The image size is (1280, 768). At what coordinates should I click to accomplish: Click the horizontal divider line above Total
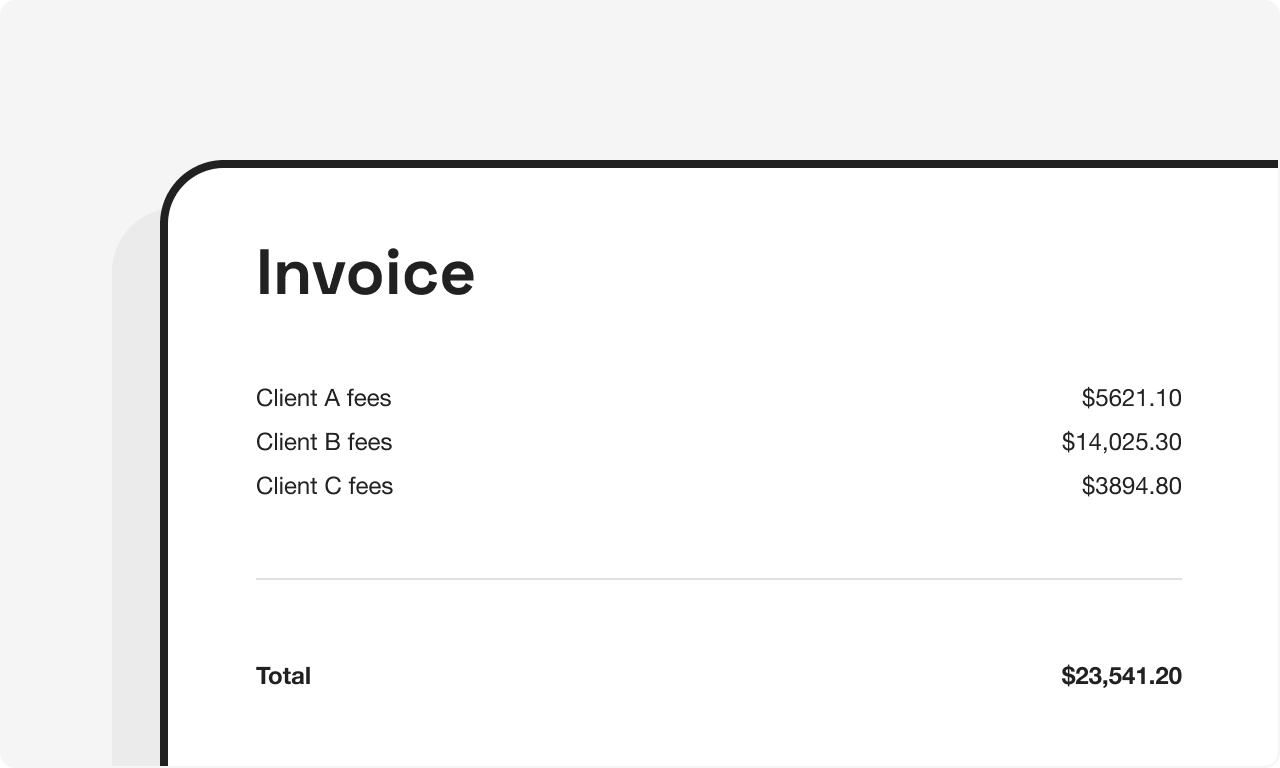[718, 579]
